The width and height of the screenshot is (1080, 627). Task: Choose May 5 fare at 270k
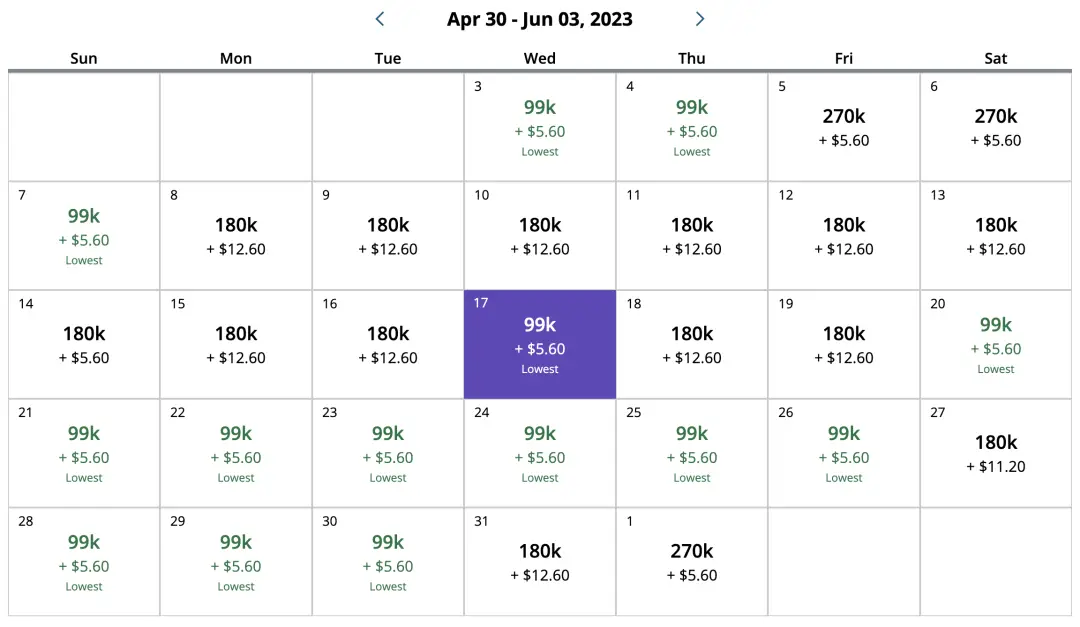(844, 127)
